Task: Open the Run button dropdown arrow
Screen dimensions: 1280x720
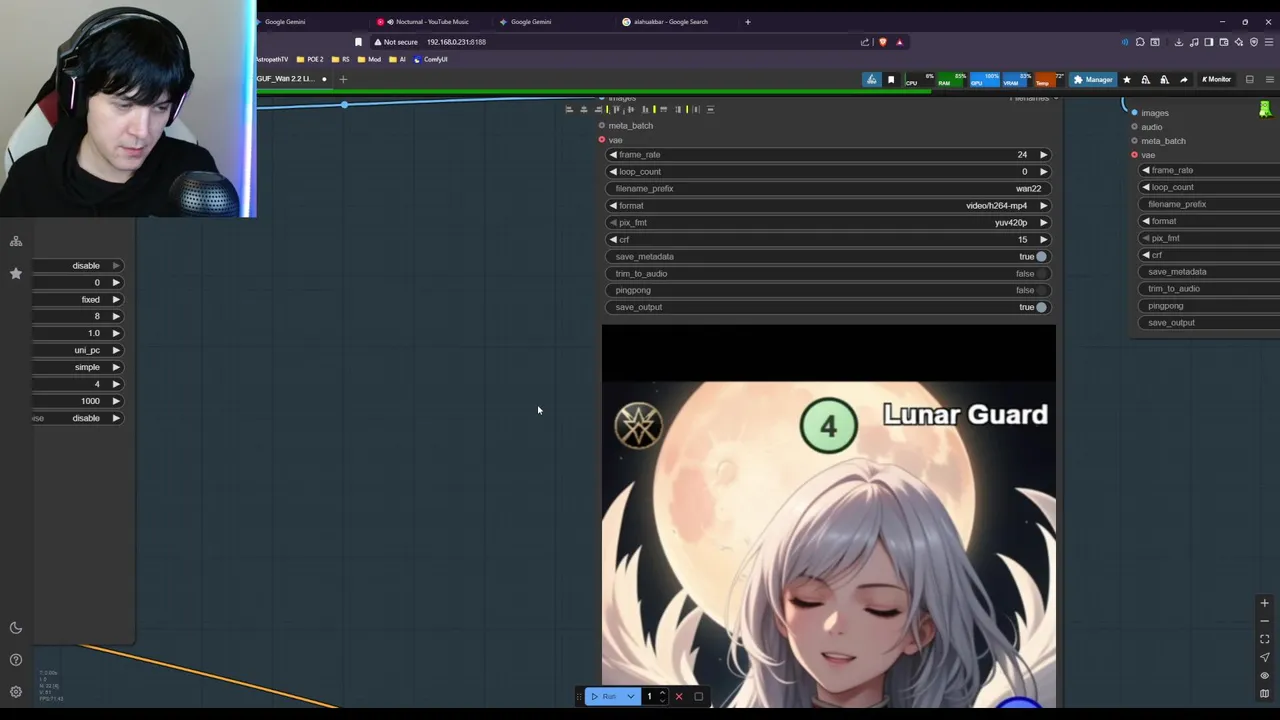Action: tap(630, 697)
